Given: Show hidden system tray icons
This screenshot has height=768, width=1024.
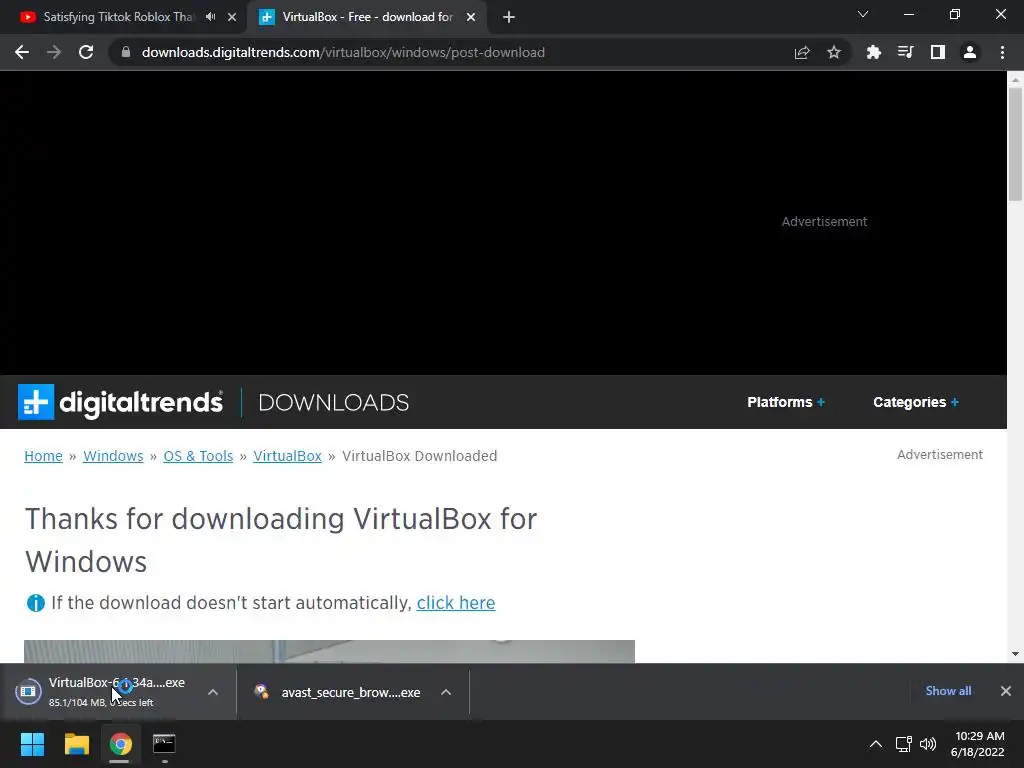Looking at the screenshot, I should pyautogui.click(x=876, y=744).
